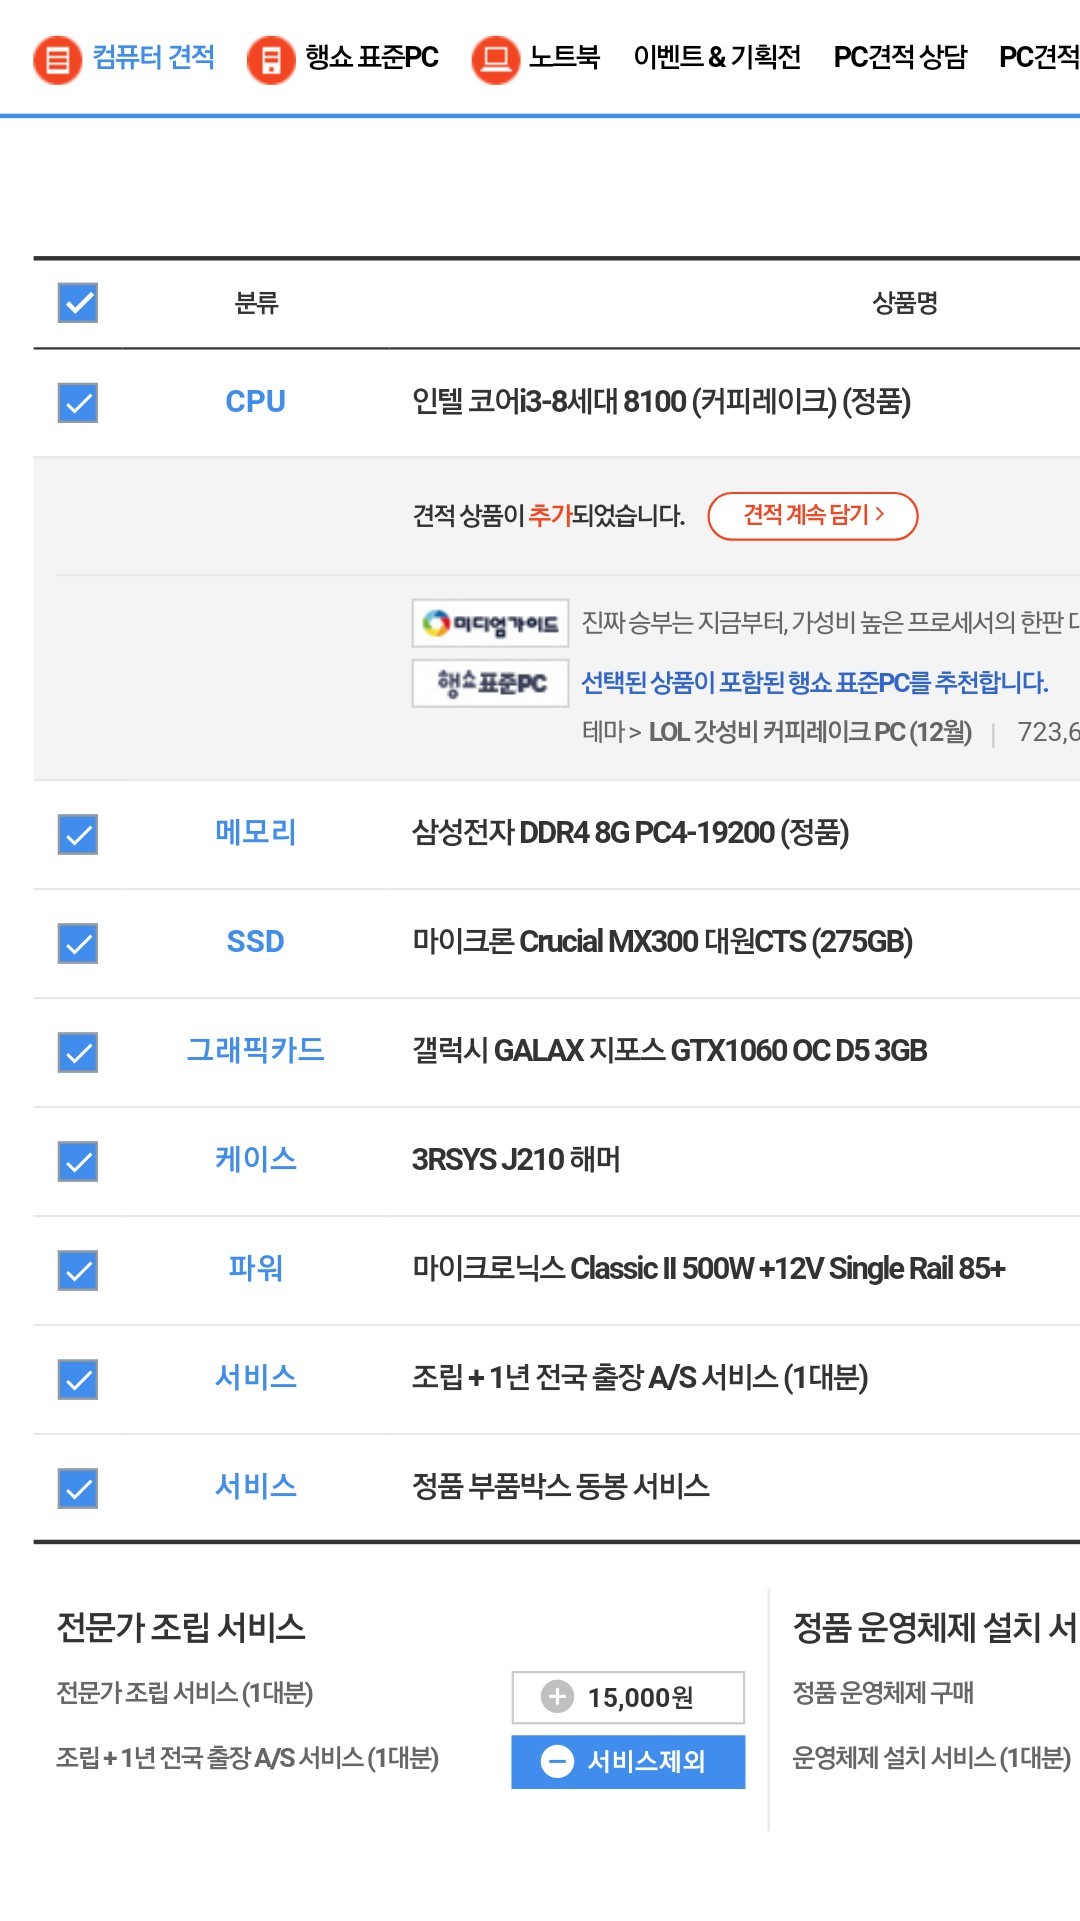Uncheck the 파워 row checkbox
Image resolution: width=1080 pixels, height=1921 pixels.
tap(78, 1270)
